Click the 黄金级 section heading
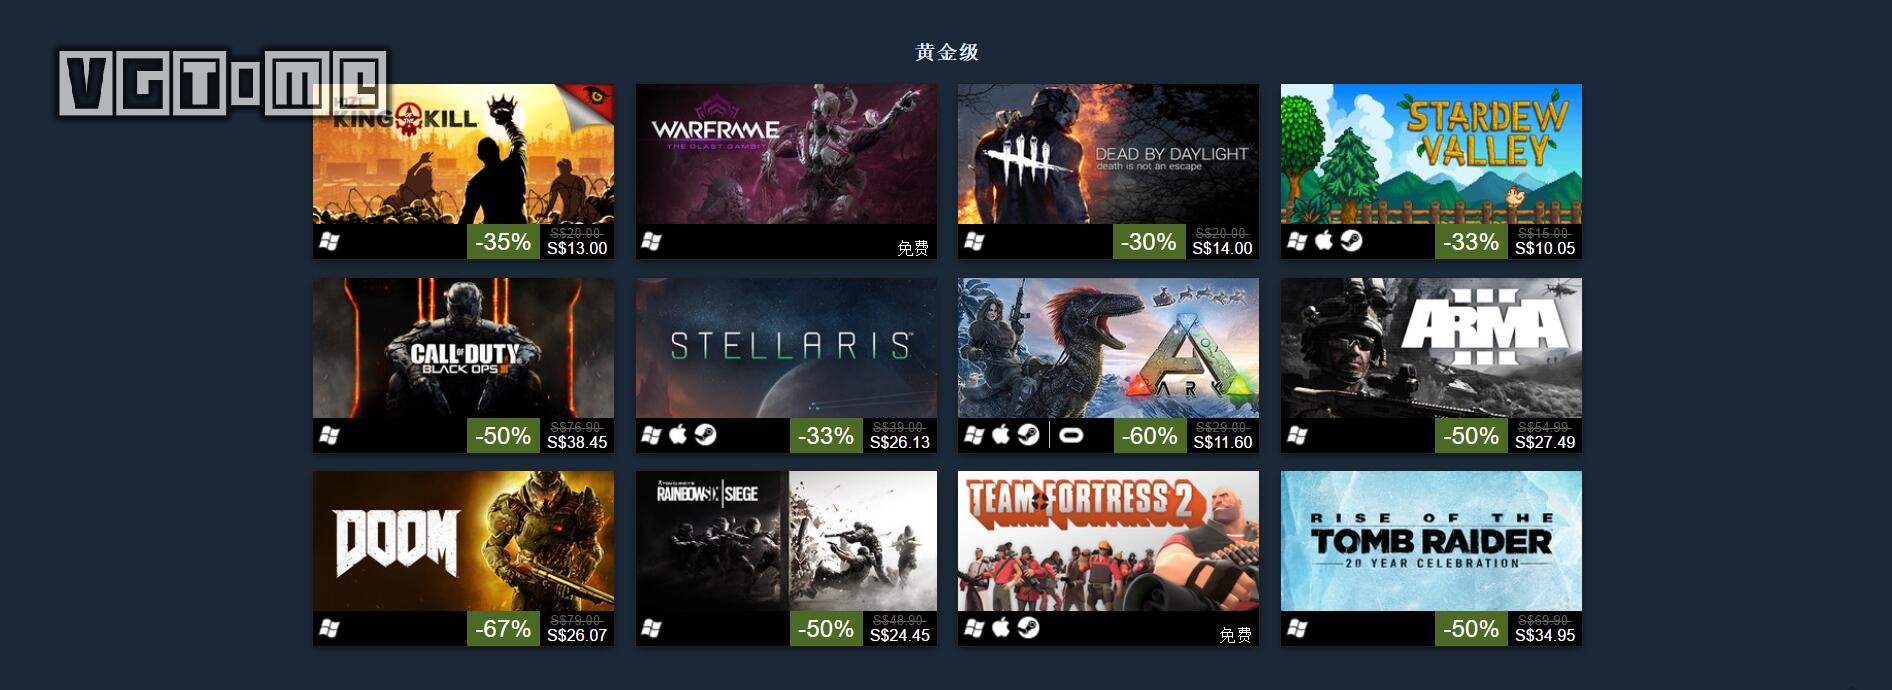The width and height of the screenshot is (1892, 690). point(947,52)
